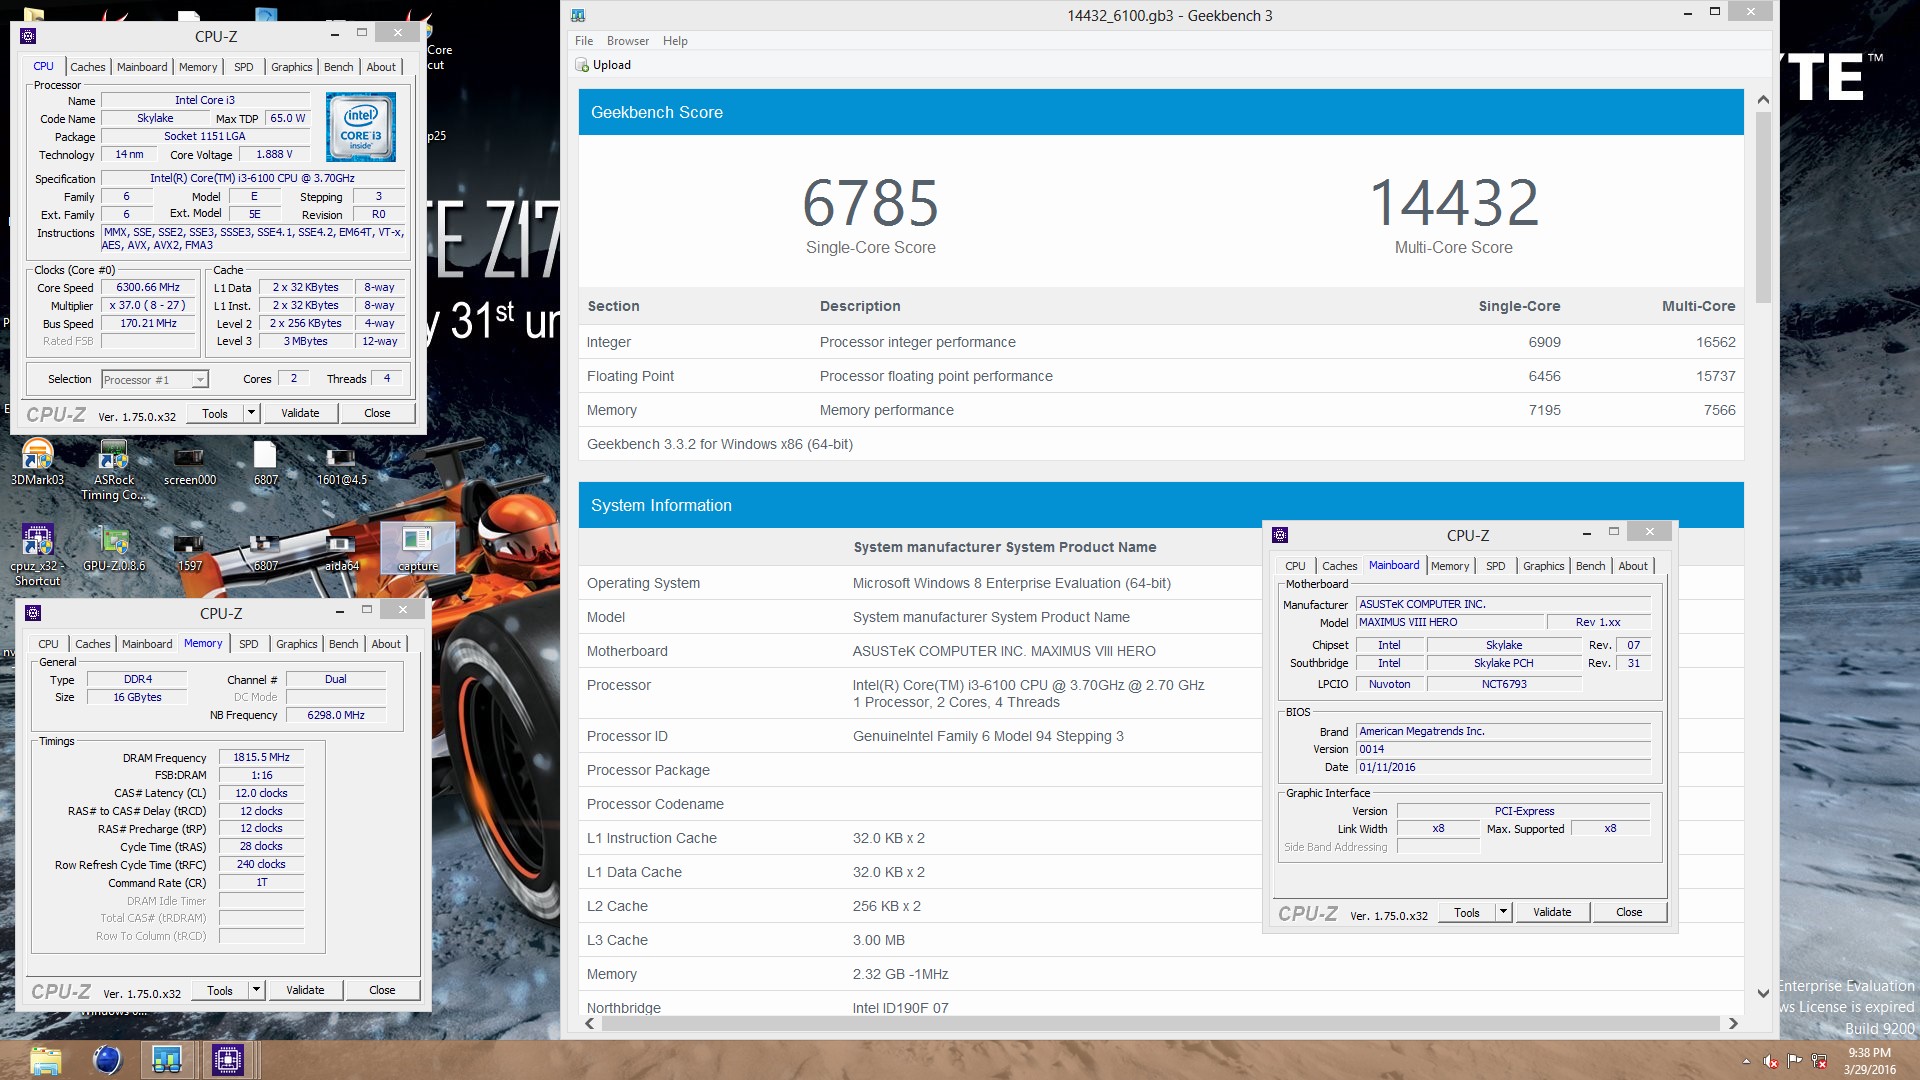The height and width of the screenshot is (1080, 1920).
Task: Click the 14432 Multi-Core Score
Action: coord(1453,203)
